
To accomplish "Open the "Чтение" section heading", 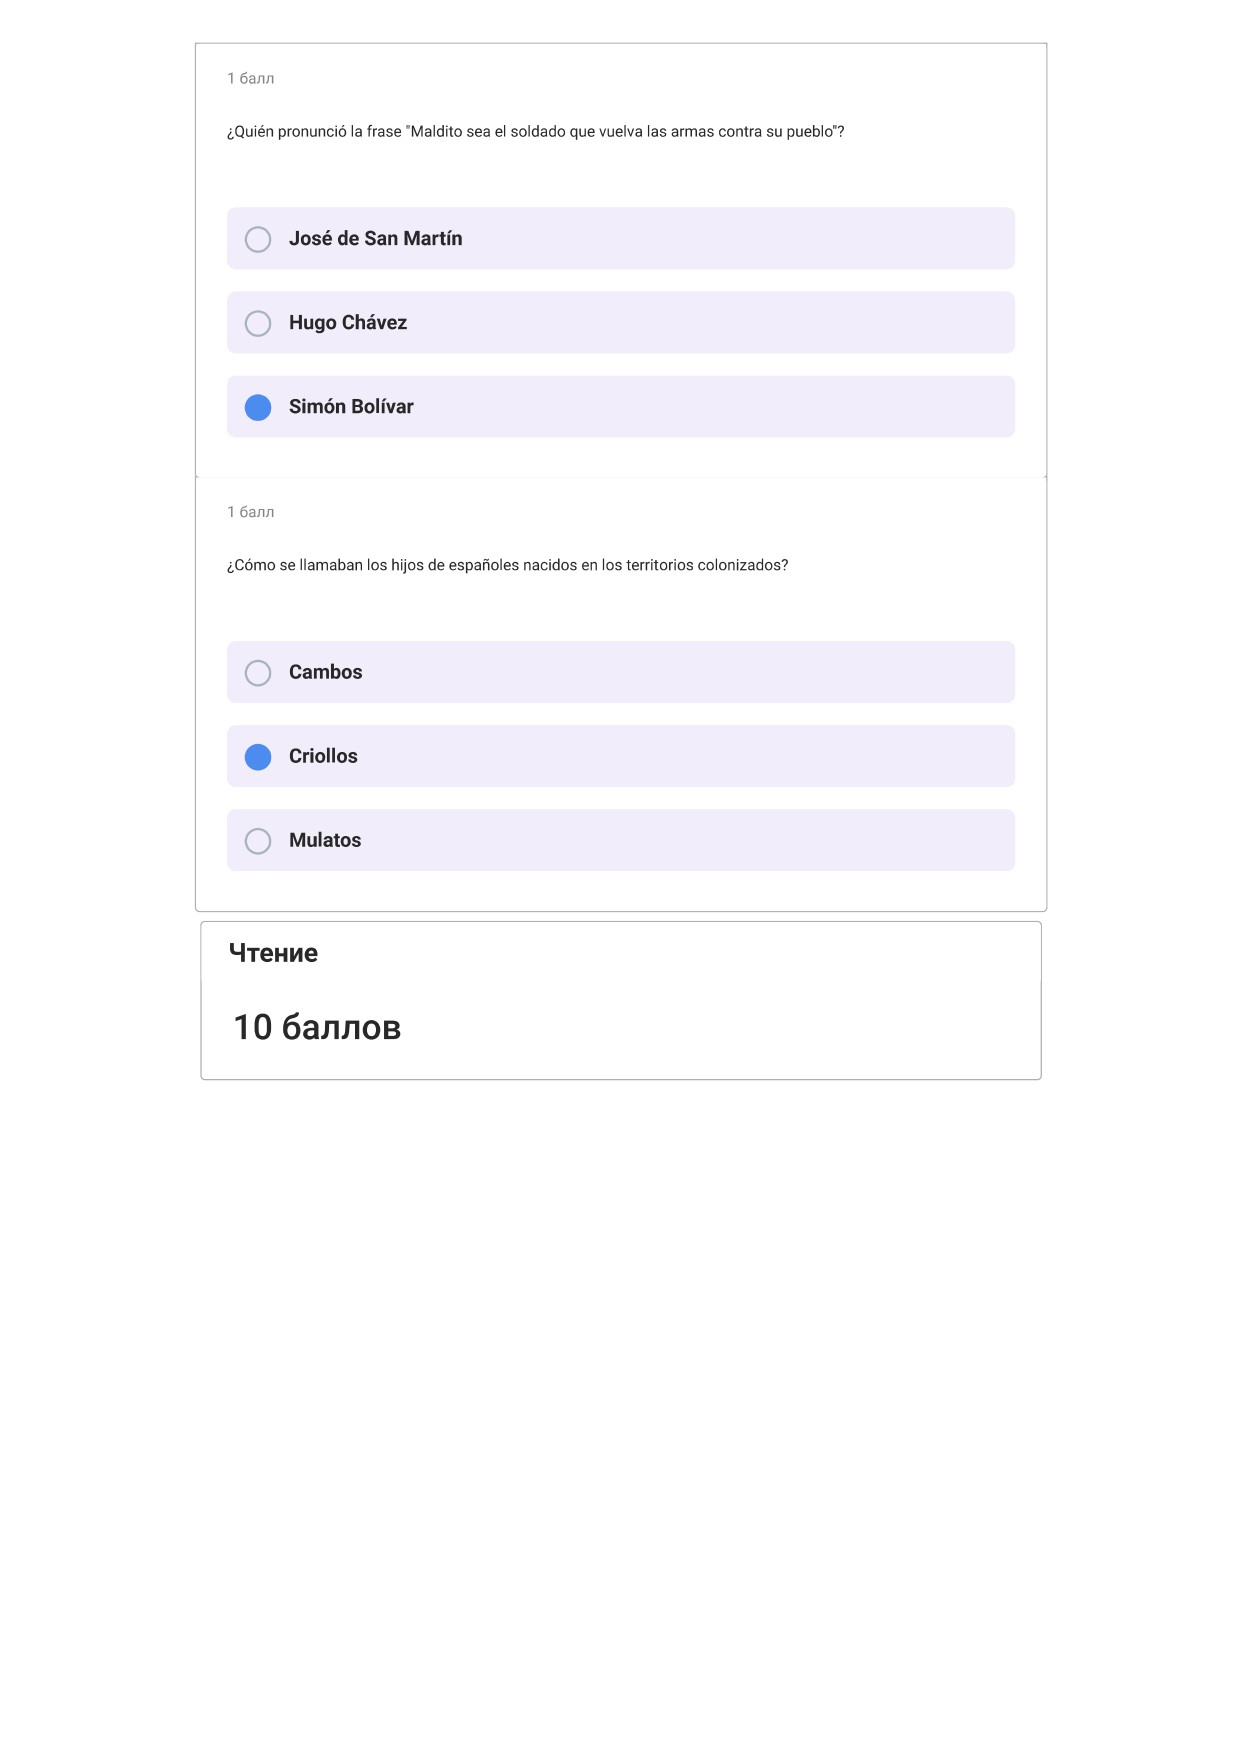I will pyautogui.click(x=273, y=953).
